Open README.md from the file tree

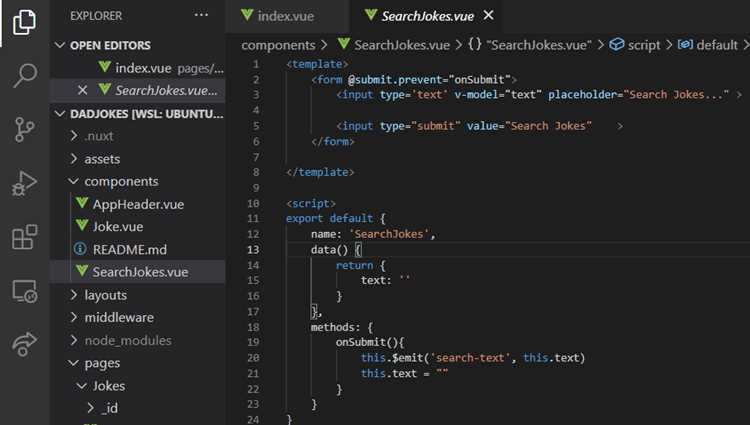(130, 249)
